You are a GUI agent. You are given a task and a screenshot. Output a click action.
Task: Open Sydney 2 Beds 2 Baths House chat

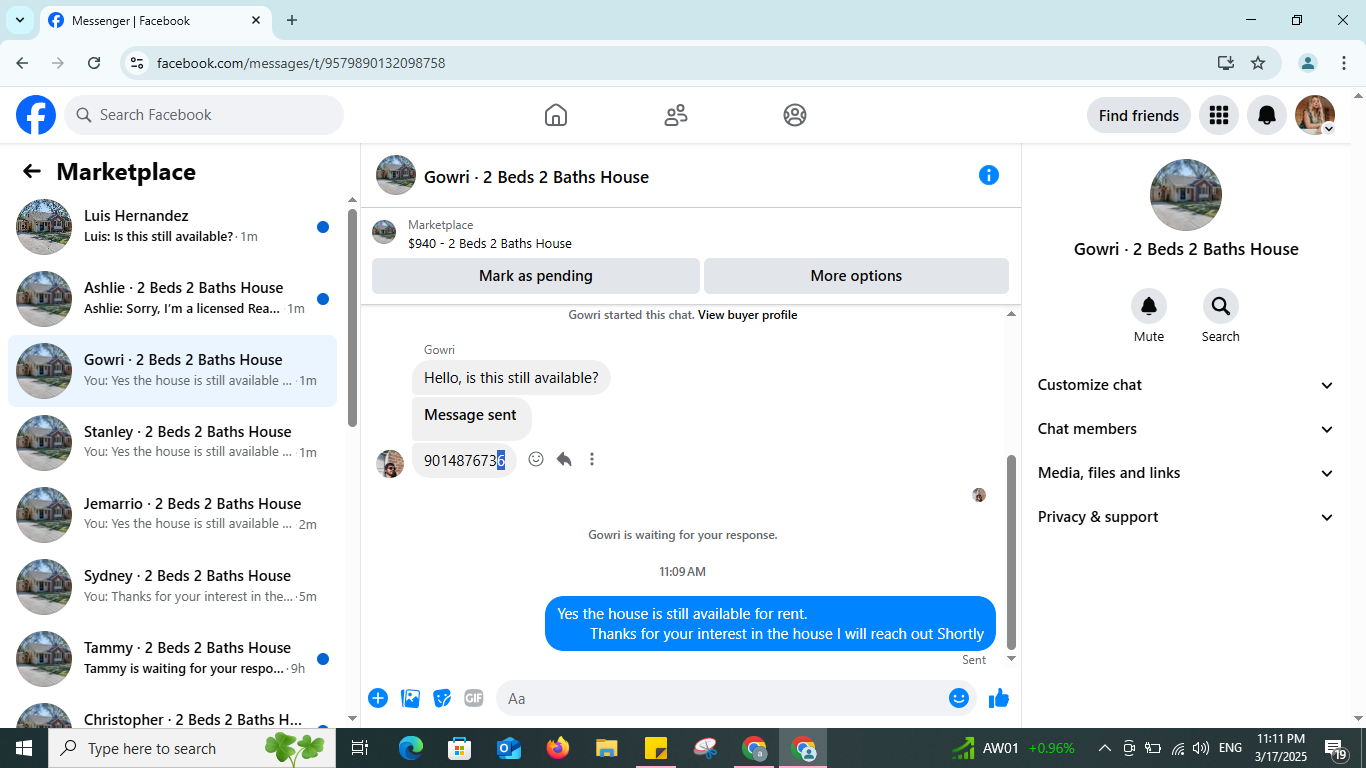click(172, 587)
